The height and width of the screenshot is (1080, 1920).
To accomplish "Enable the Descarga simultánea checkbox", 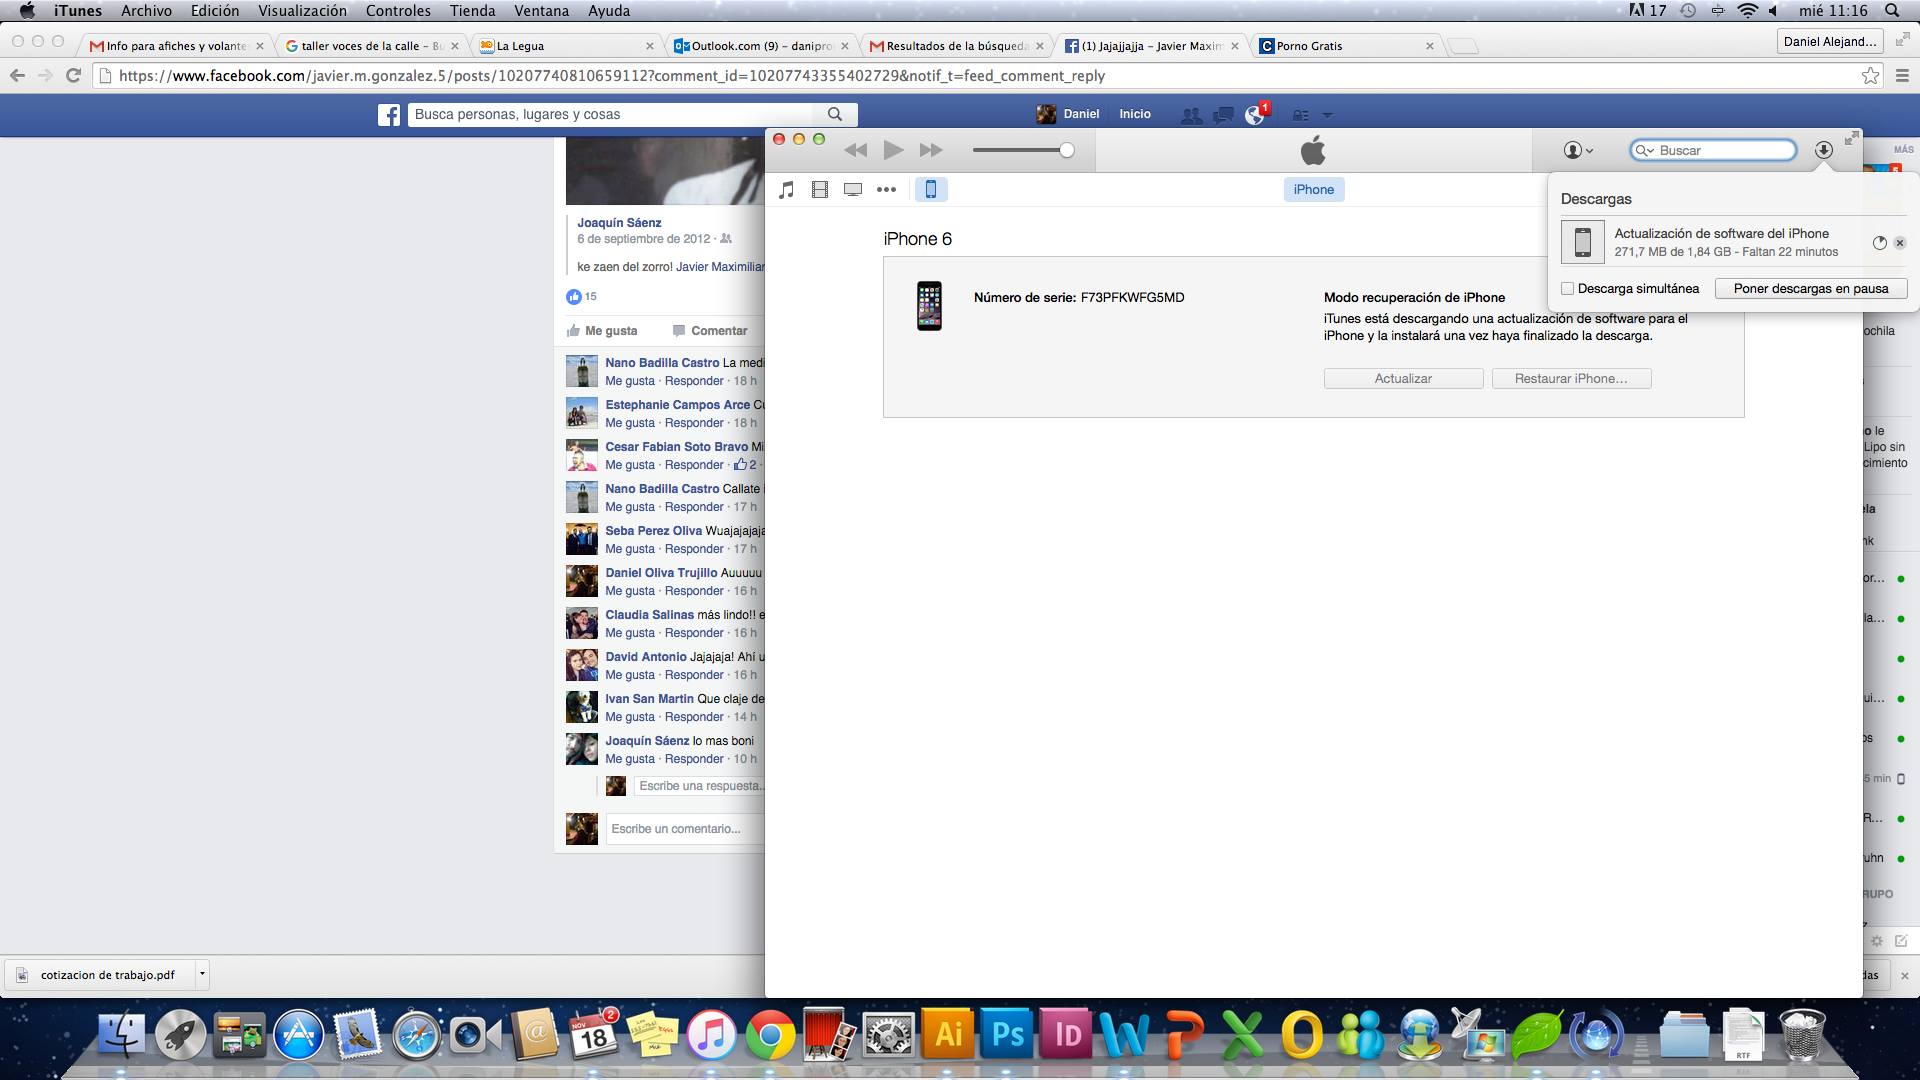I will (x=1568, y=288).
